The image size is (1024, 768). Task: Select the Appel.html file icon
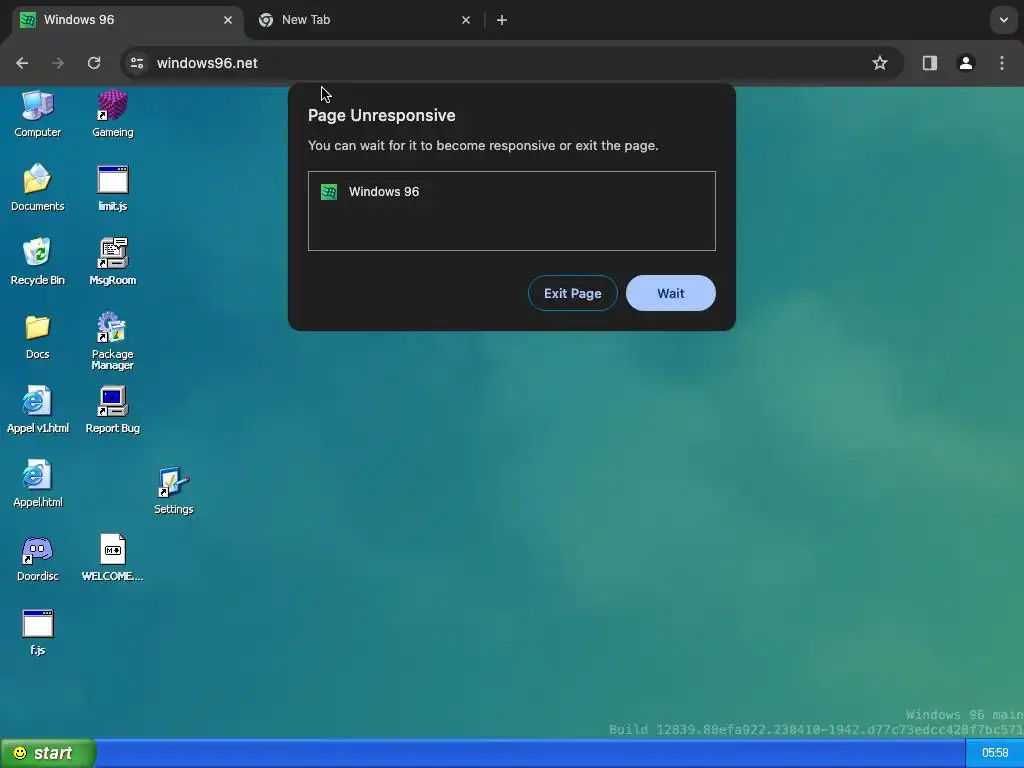coord(37,484)
